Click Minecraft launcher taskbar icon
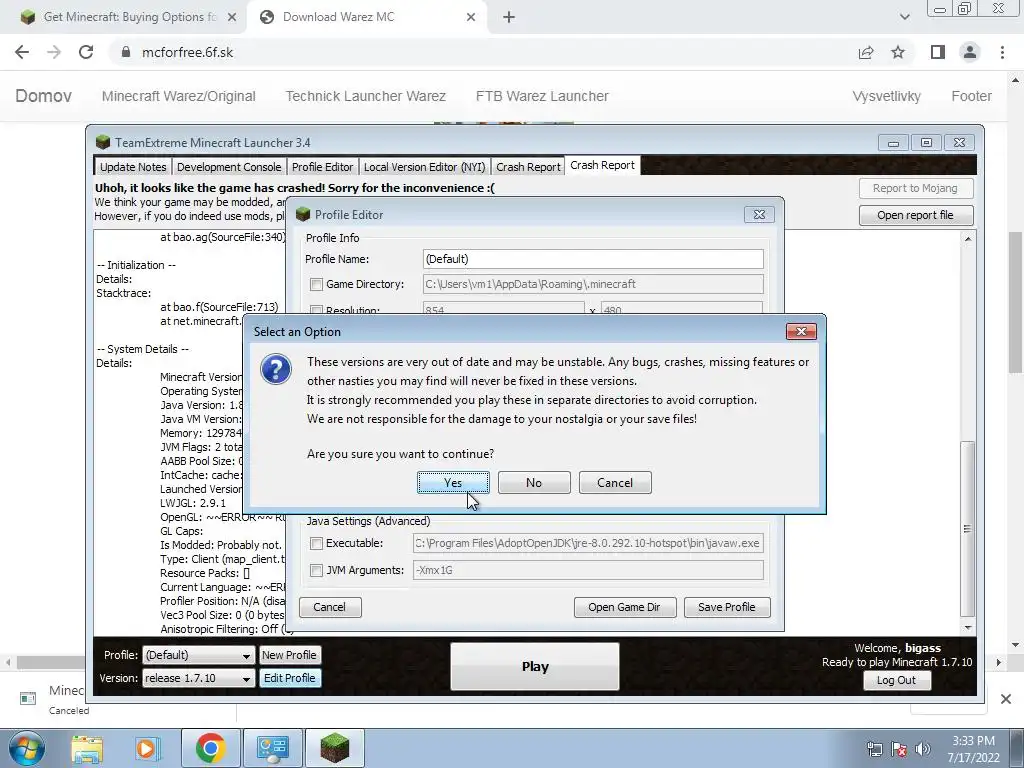Viewport: 1024px width, 768px height. (x=335, y=748)
